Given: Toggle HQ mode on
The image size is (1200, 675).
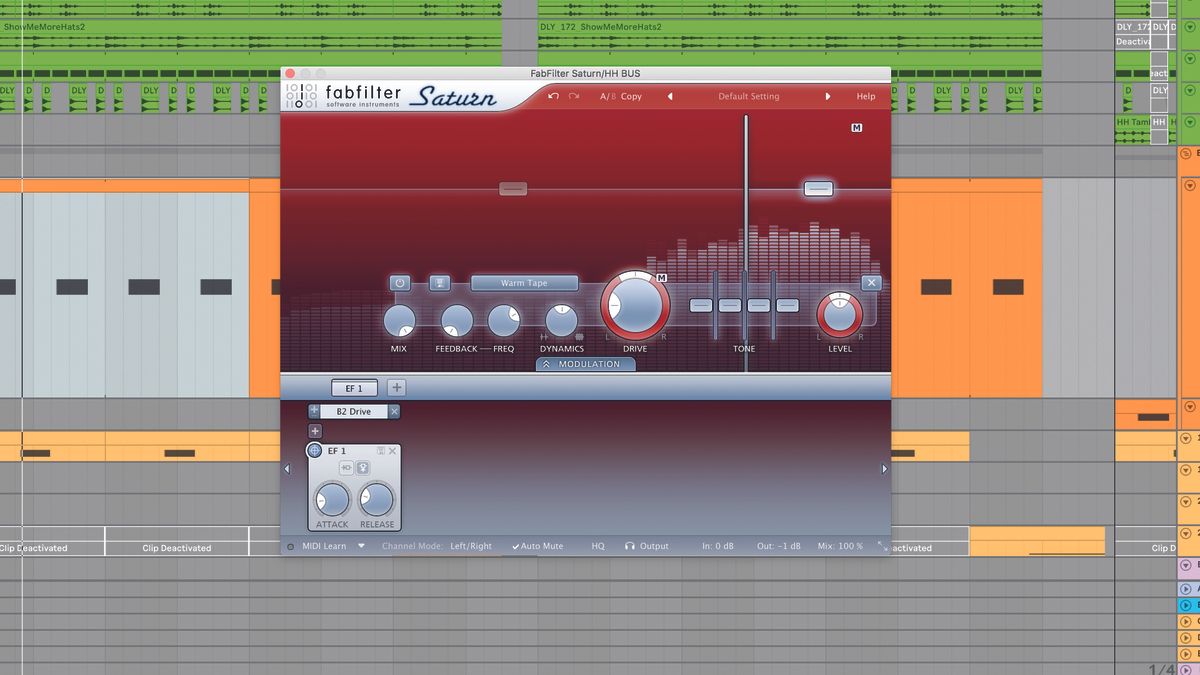Looking at the screenshot, I should point(598,547).
